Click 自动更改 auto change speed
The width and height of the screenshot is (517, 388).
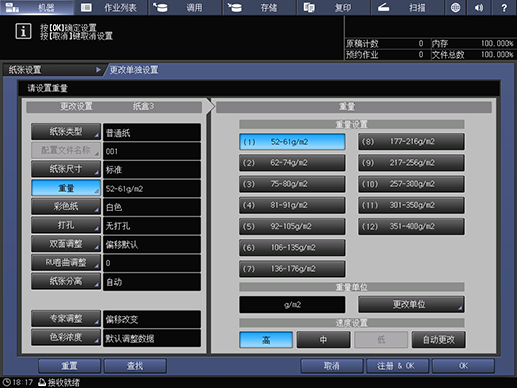pyautogui.click(x=439, y=340)
